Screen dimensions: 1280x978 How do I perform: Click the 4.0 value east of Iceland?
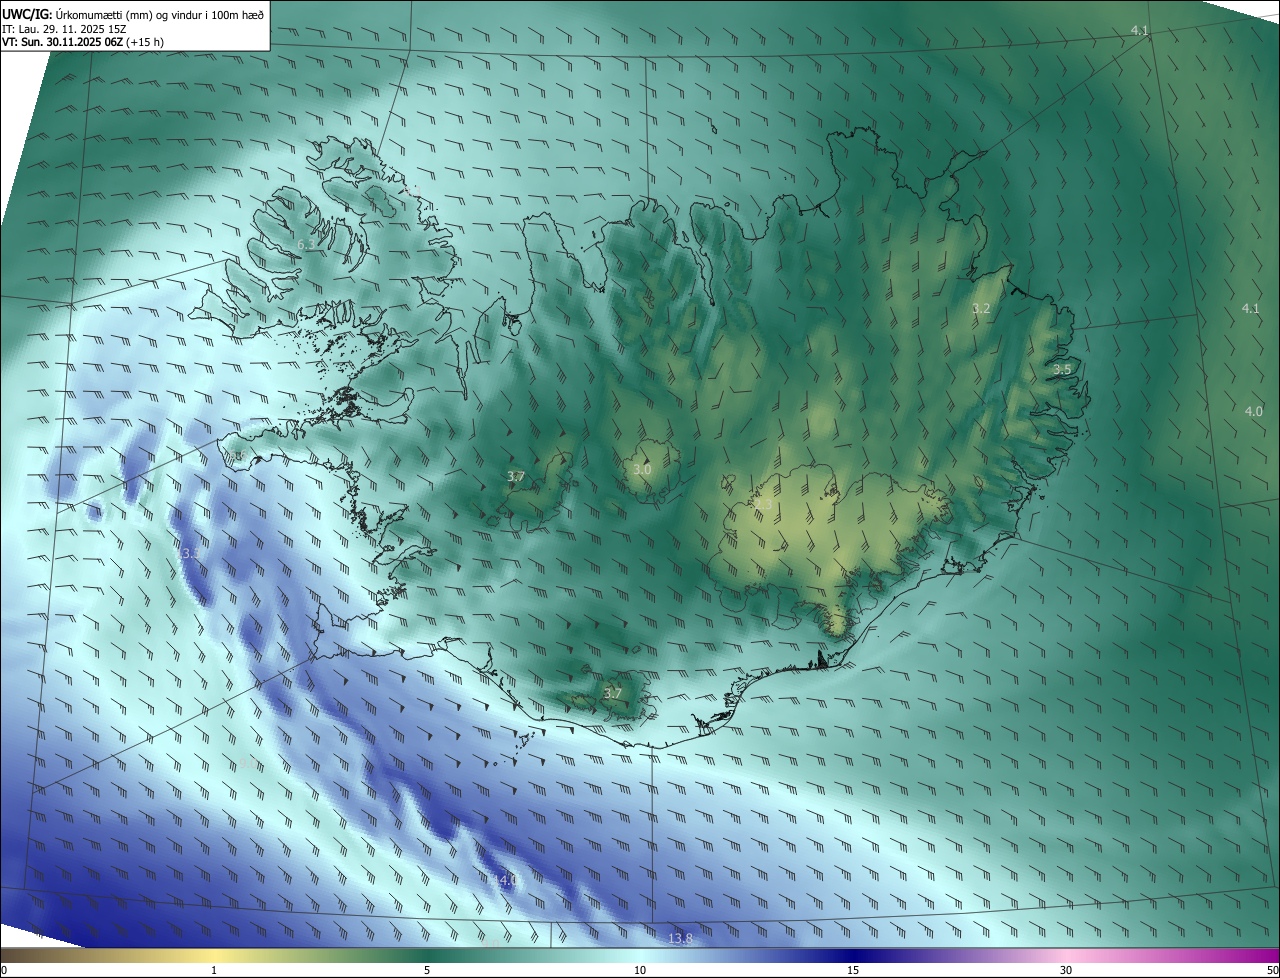tap(1253, 411)
